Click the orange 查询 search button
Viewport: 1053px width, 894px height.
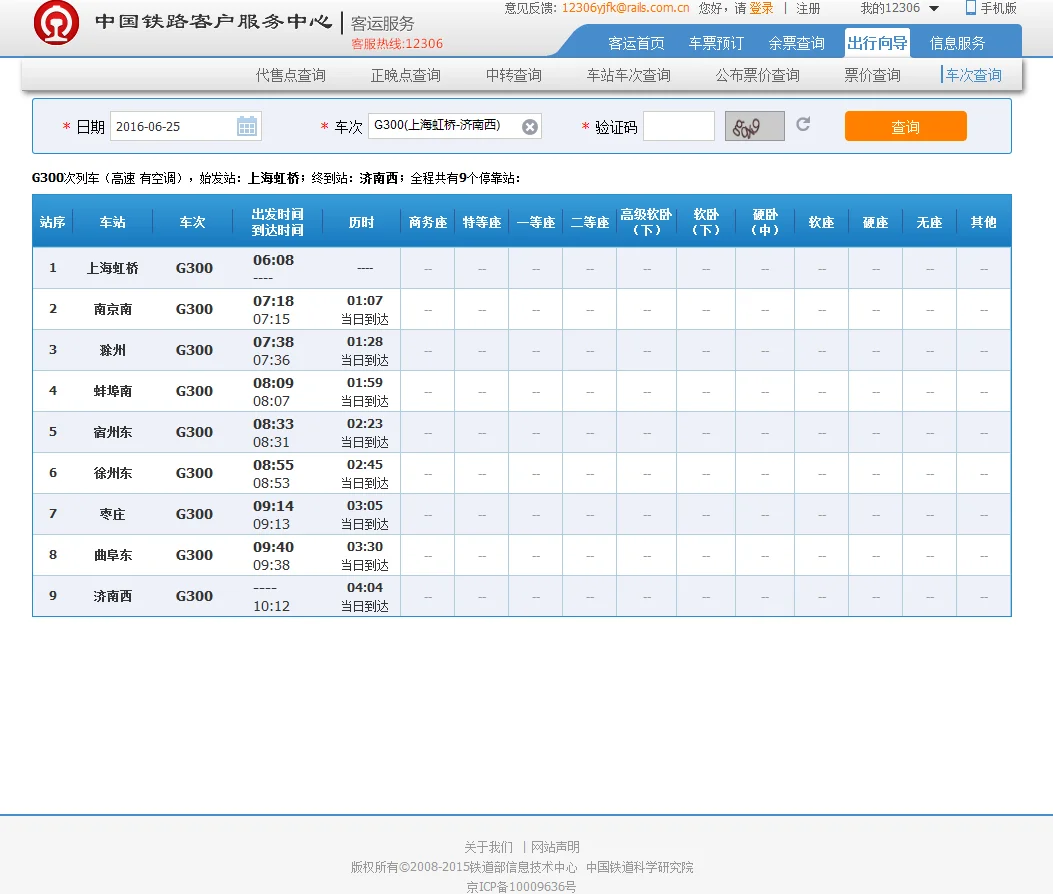pos(904,126)
